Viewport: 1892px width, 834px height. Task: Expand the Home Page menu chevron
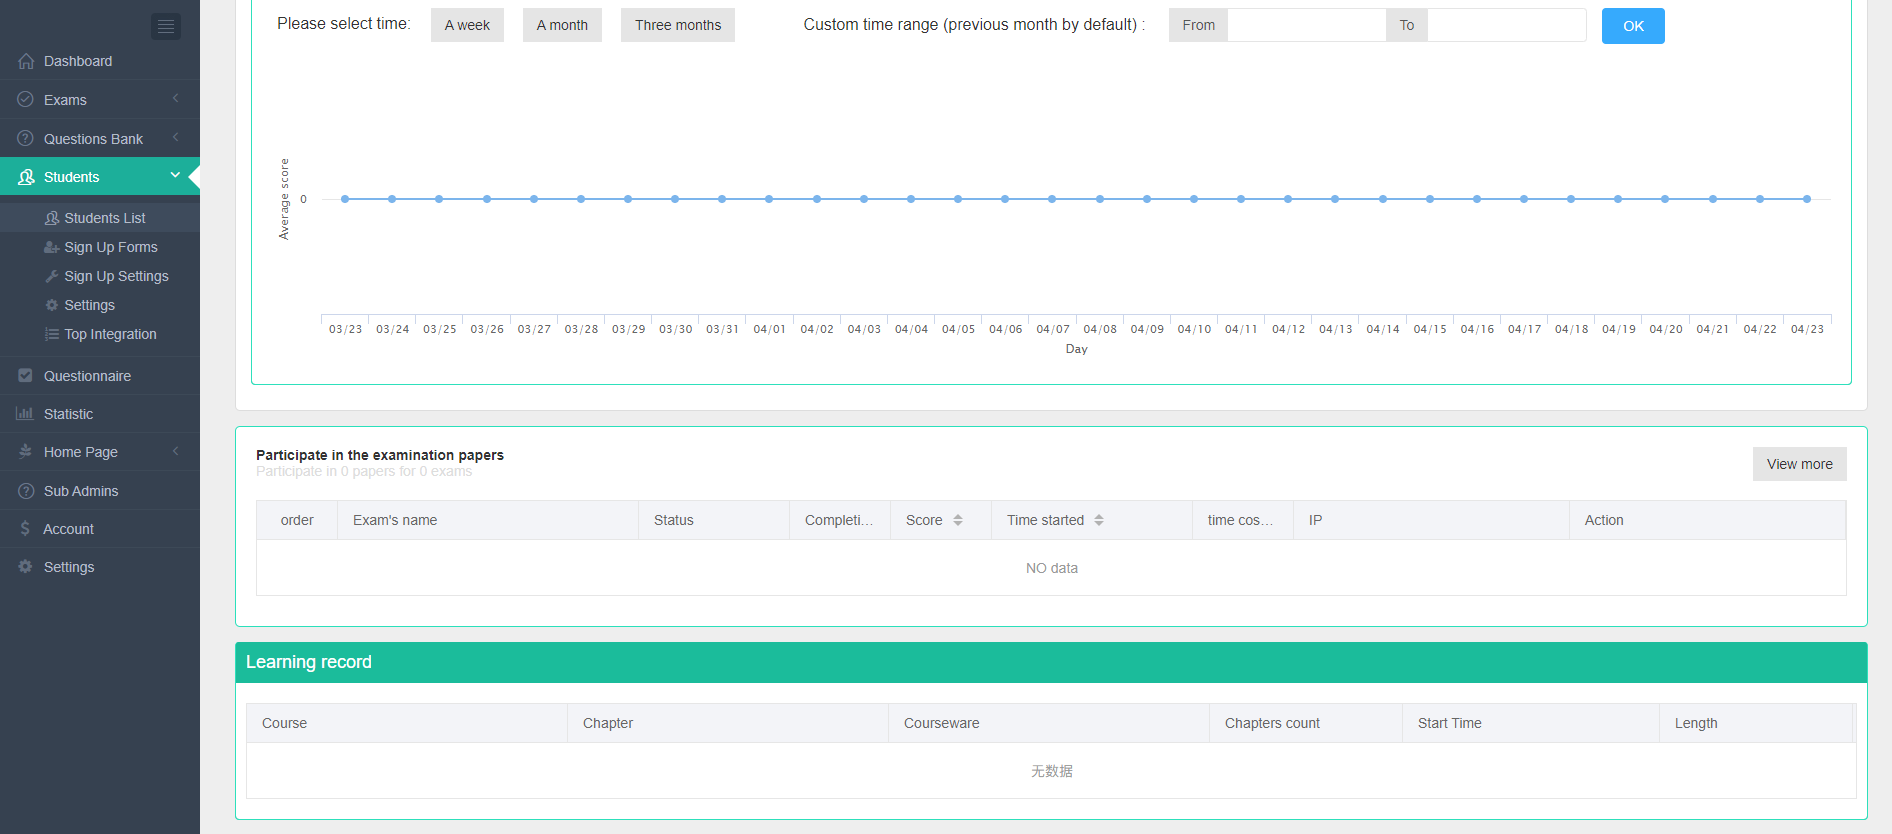click(x=176, y=452)
